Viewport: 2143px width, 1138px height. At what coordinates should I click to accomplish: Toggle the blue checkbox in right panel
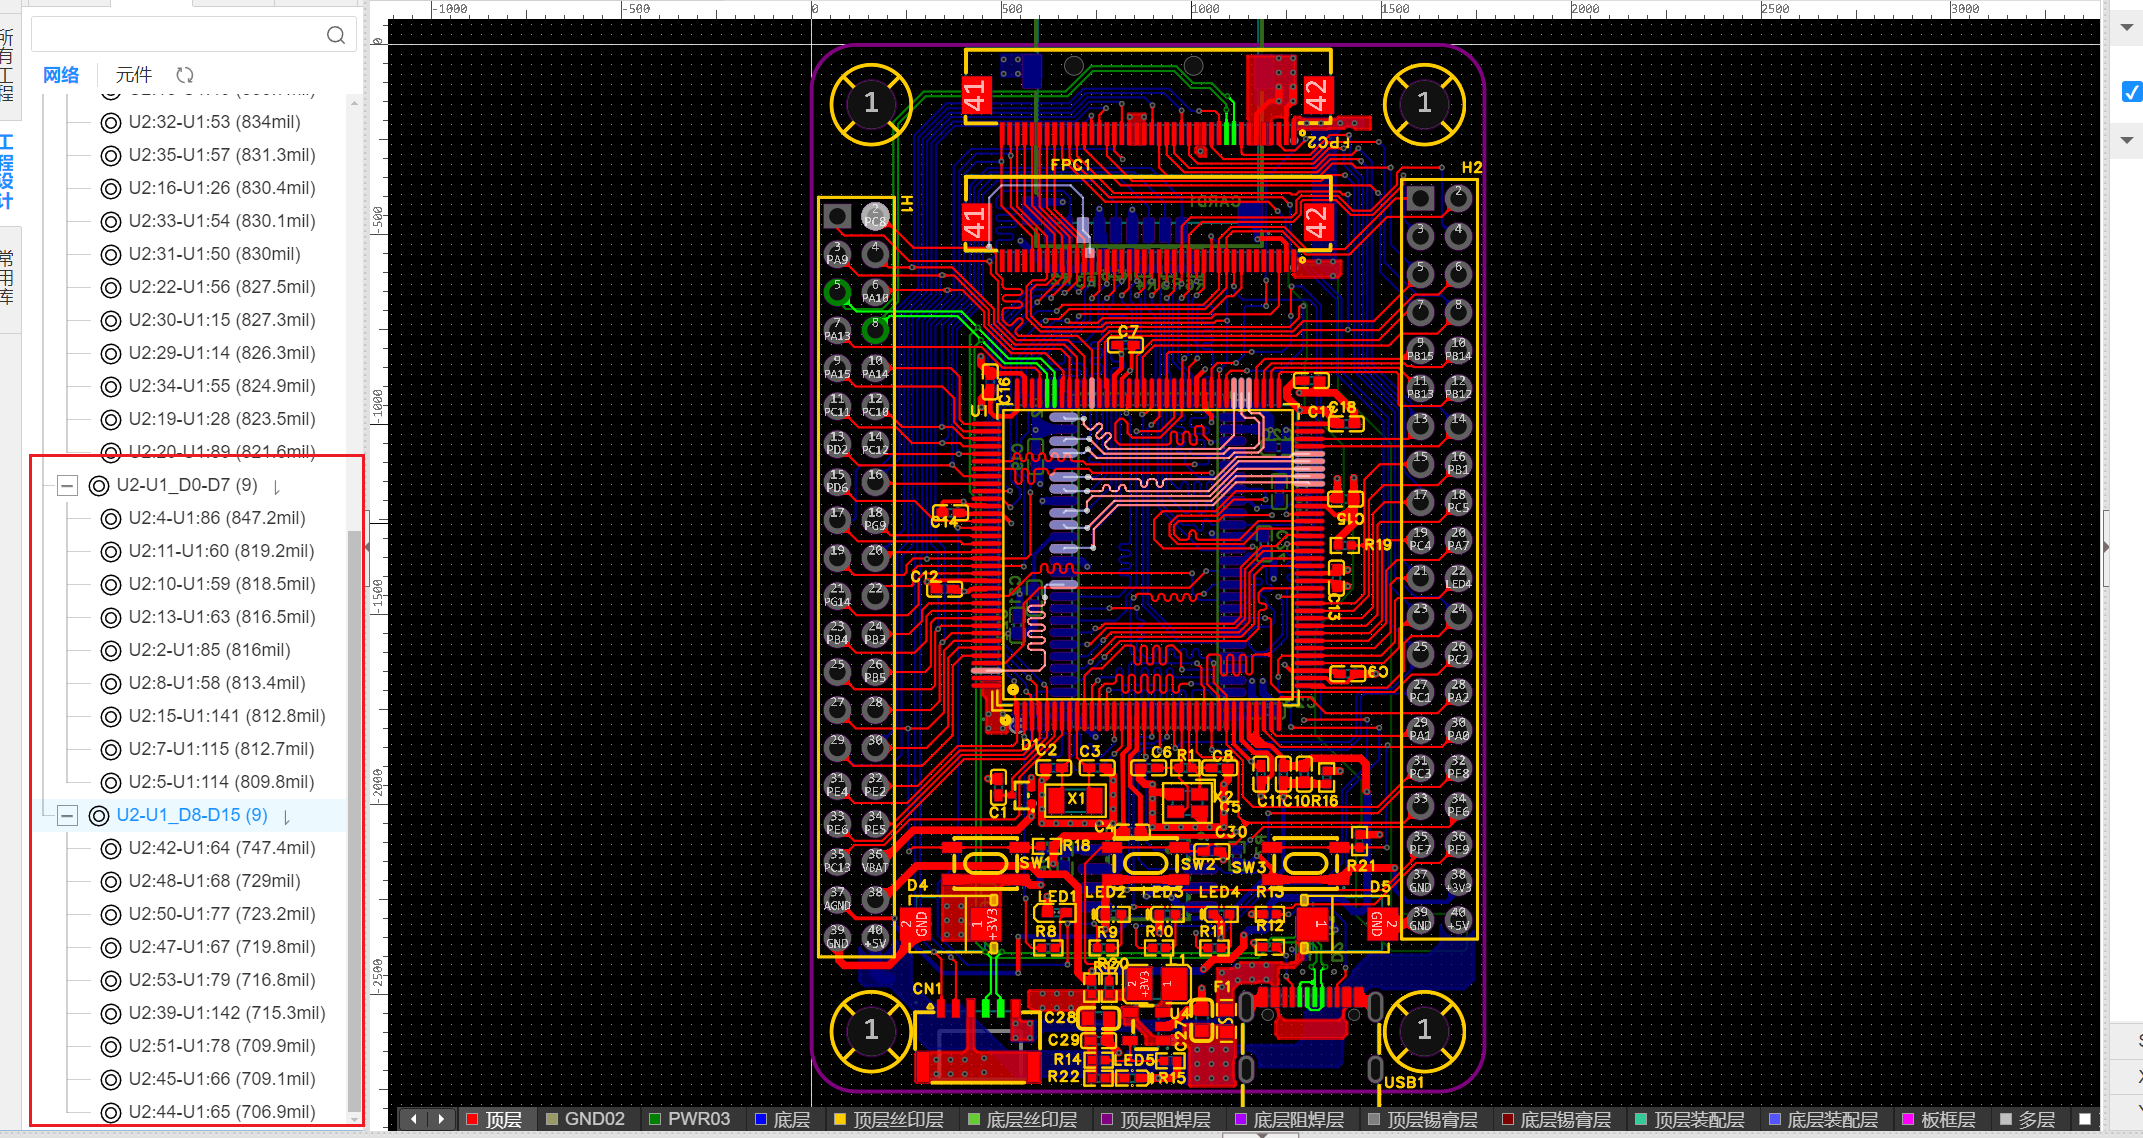point(2131,92)
